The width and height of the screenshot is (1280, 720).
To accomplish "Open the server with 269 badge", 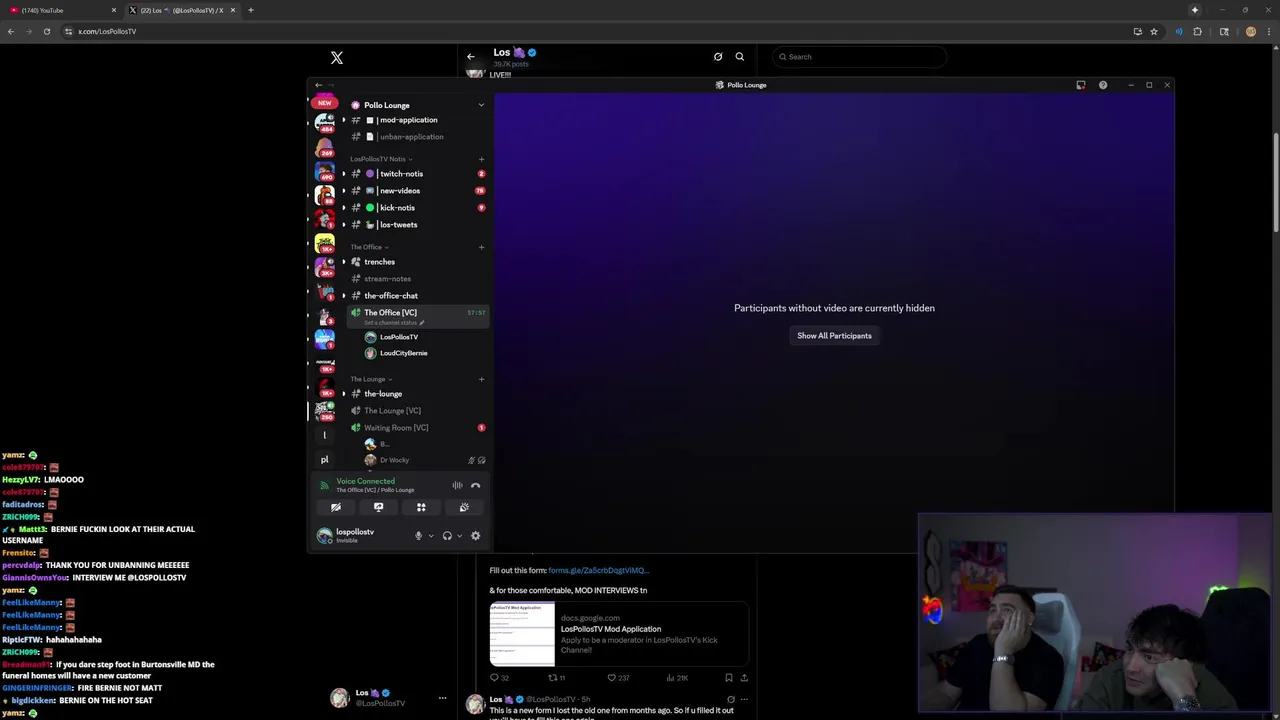I will [324, 147].
